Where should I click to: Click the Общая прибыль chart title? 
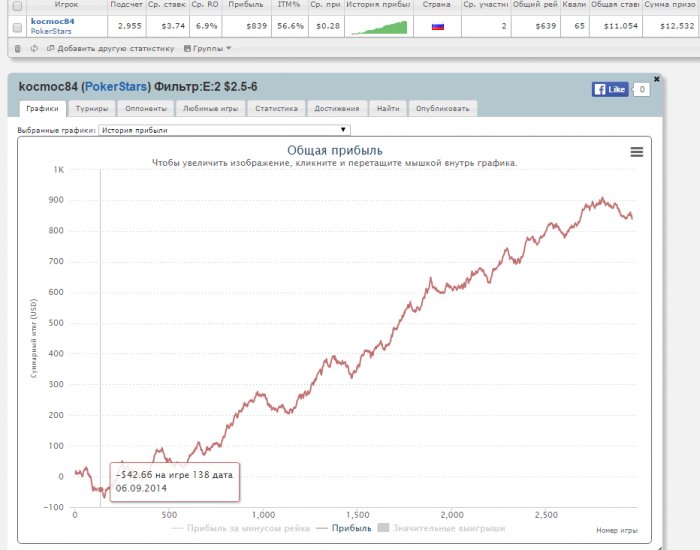coord(335,150)
